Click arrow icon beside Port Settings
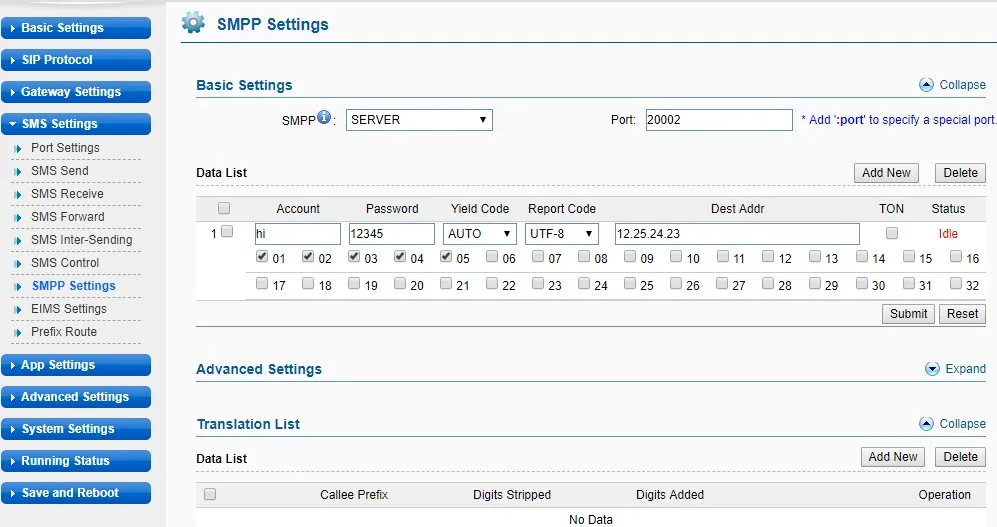The image size is (997, 527). [18, 148]
